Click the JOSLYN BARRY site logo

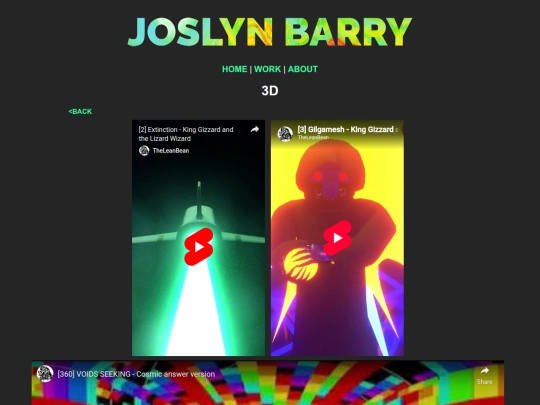tap(270, 32)
